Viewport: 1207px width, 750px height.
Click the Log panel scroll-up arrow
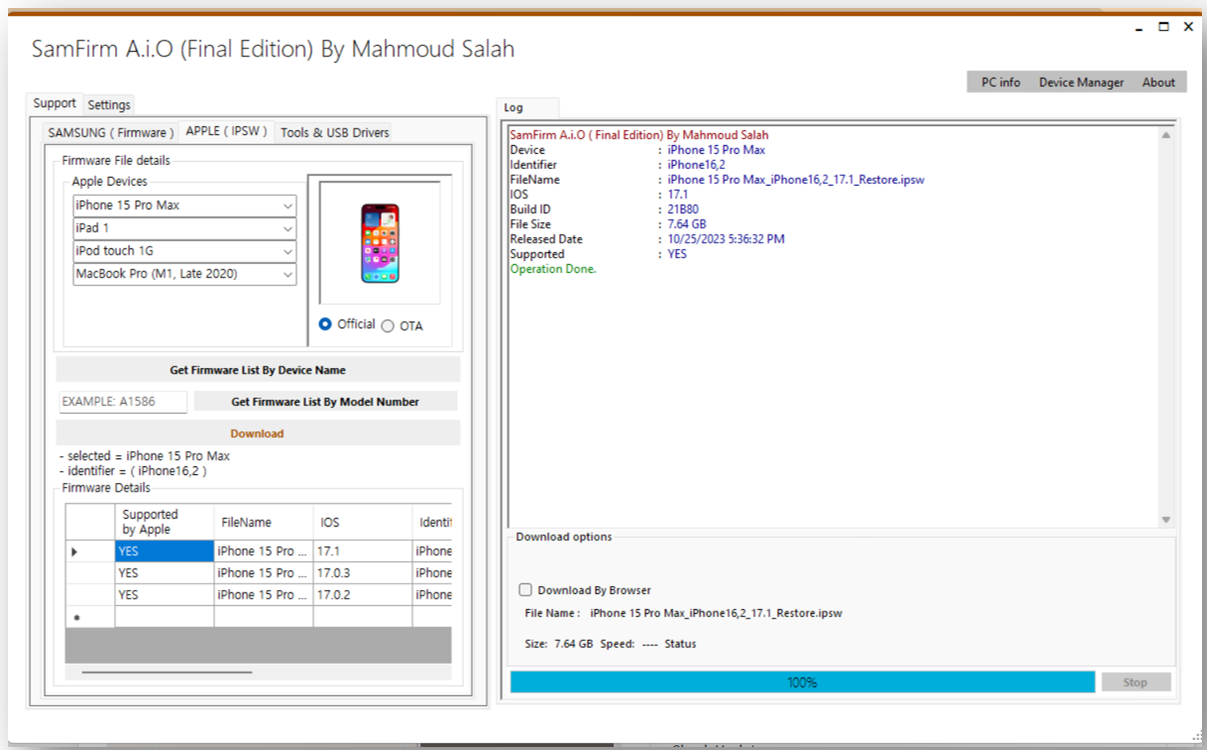coord(1166,135)
